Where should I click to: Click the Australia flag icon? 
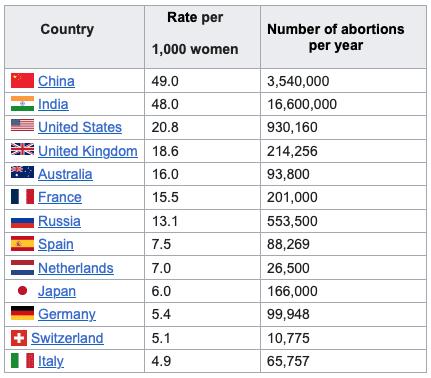tap(22, 172)
